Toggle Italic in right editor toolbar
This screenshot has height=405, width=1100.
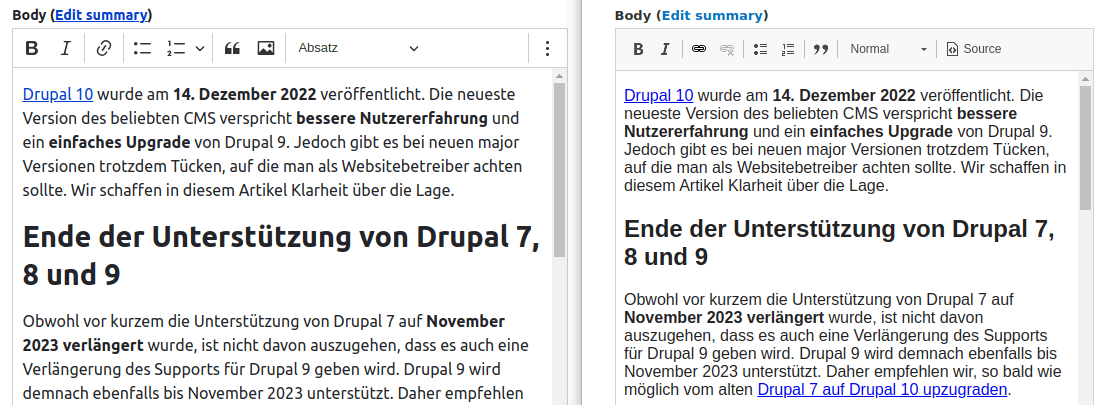coord(664,49)
